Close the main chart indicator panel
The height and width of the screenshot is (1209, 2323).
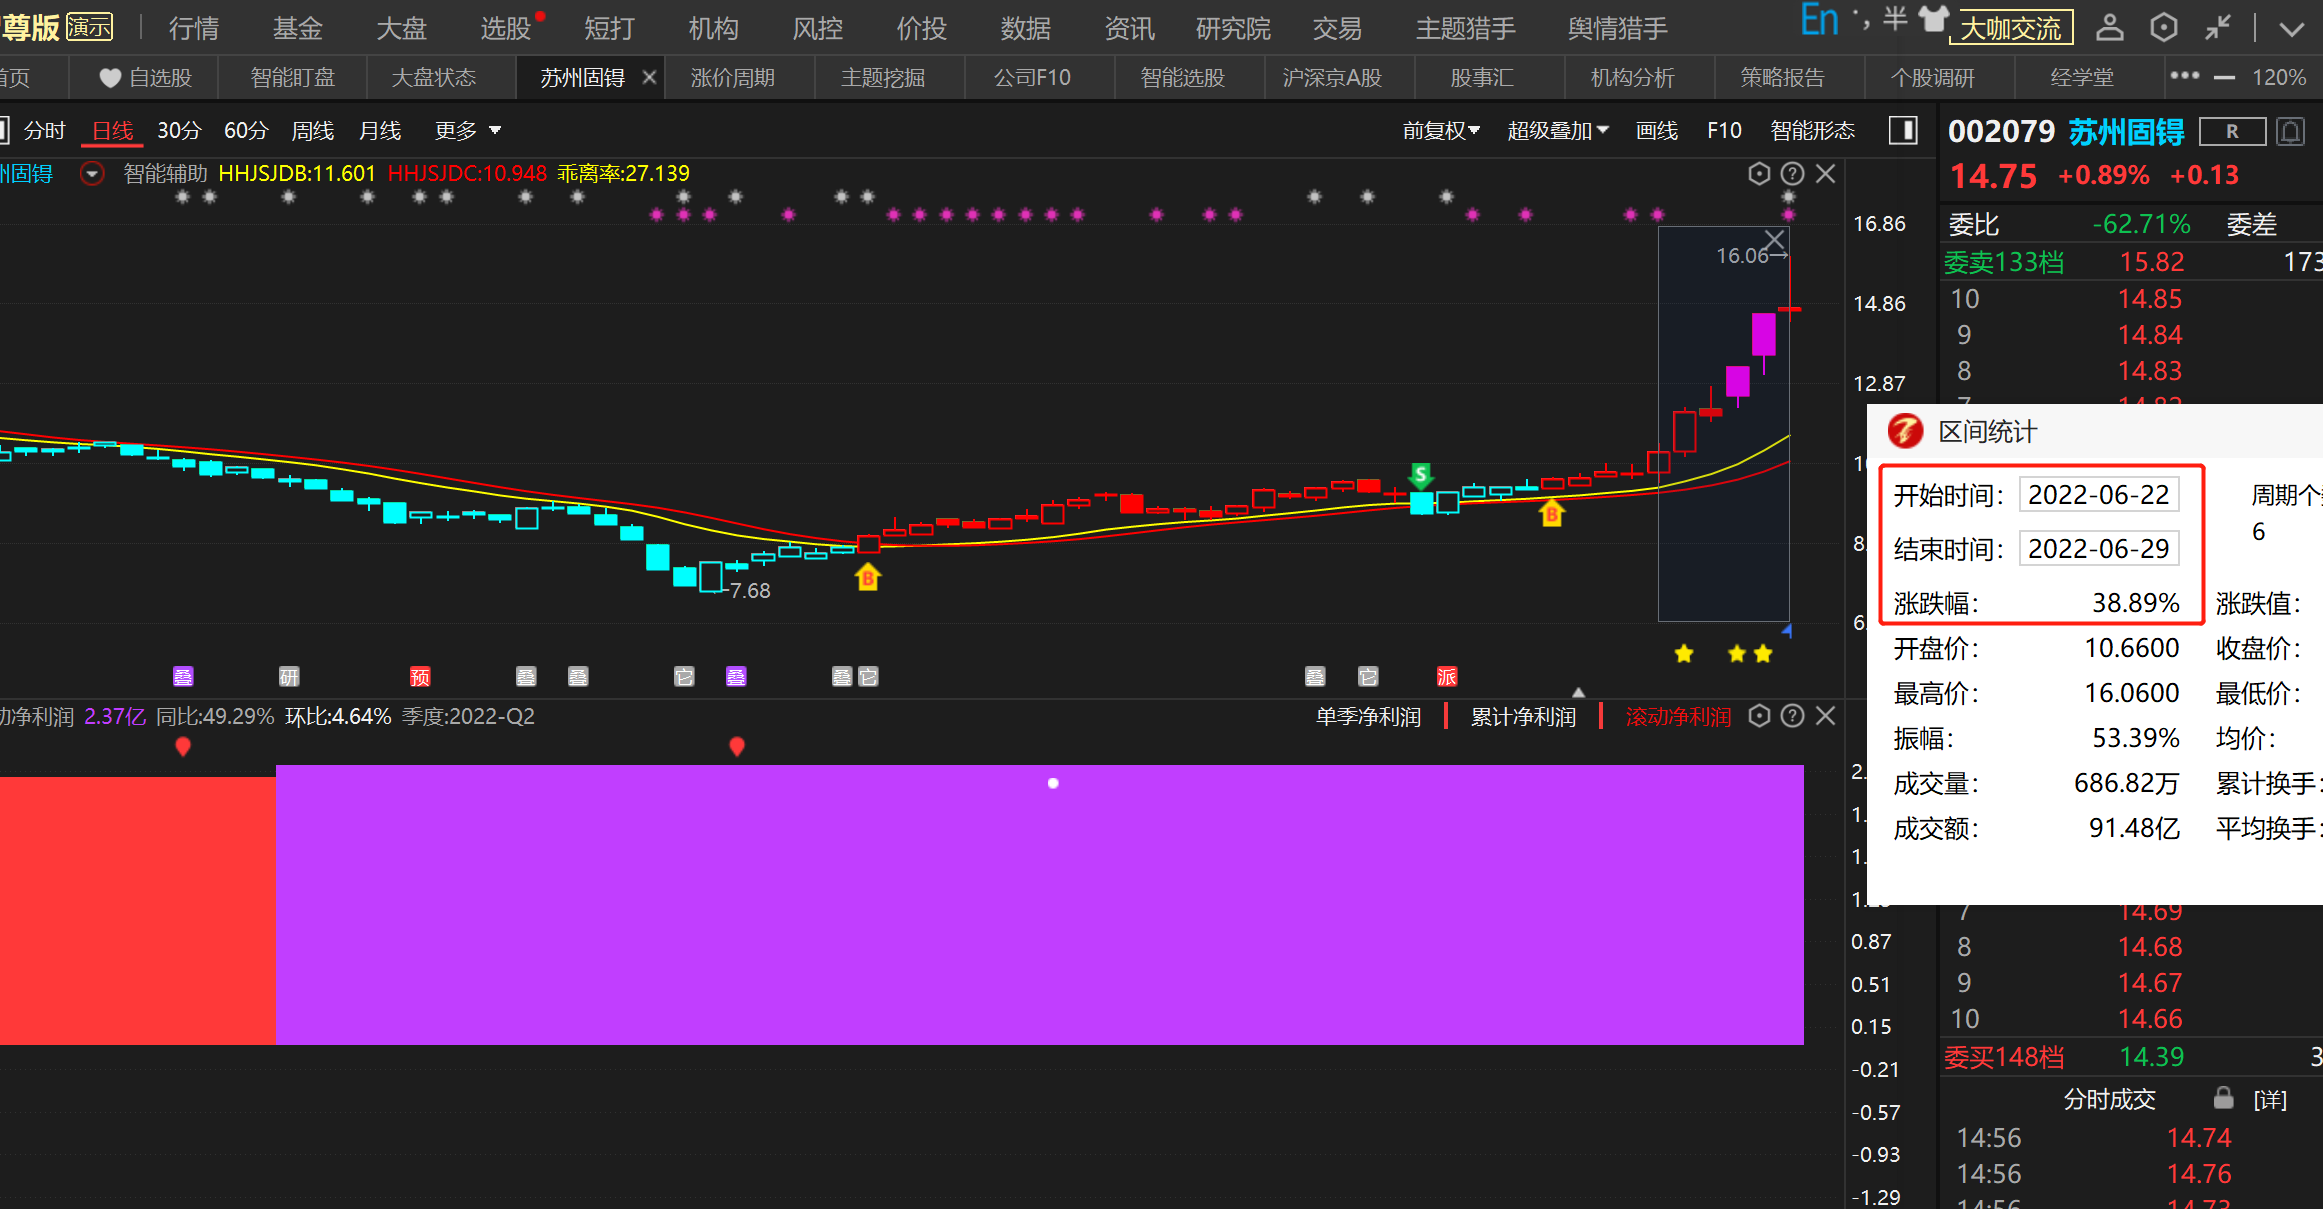tap(1826, 174)
